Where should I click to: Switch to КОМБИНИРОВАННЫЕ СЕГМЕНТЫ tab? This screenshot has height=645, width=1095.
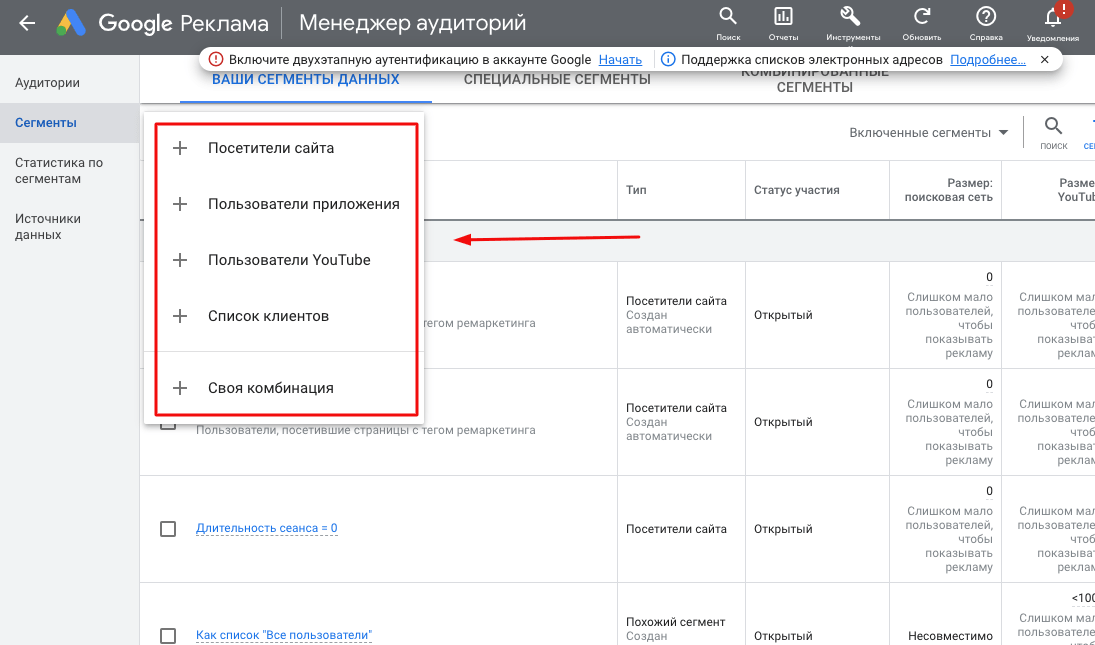[815, 80]
